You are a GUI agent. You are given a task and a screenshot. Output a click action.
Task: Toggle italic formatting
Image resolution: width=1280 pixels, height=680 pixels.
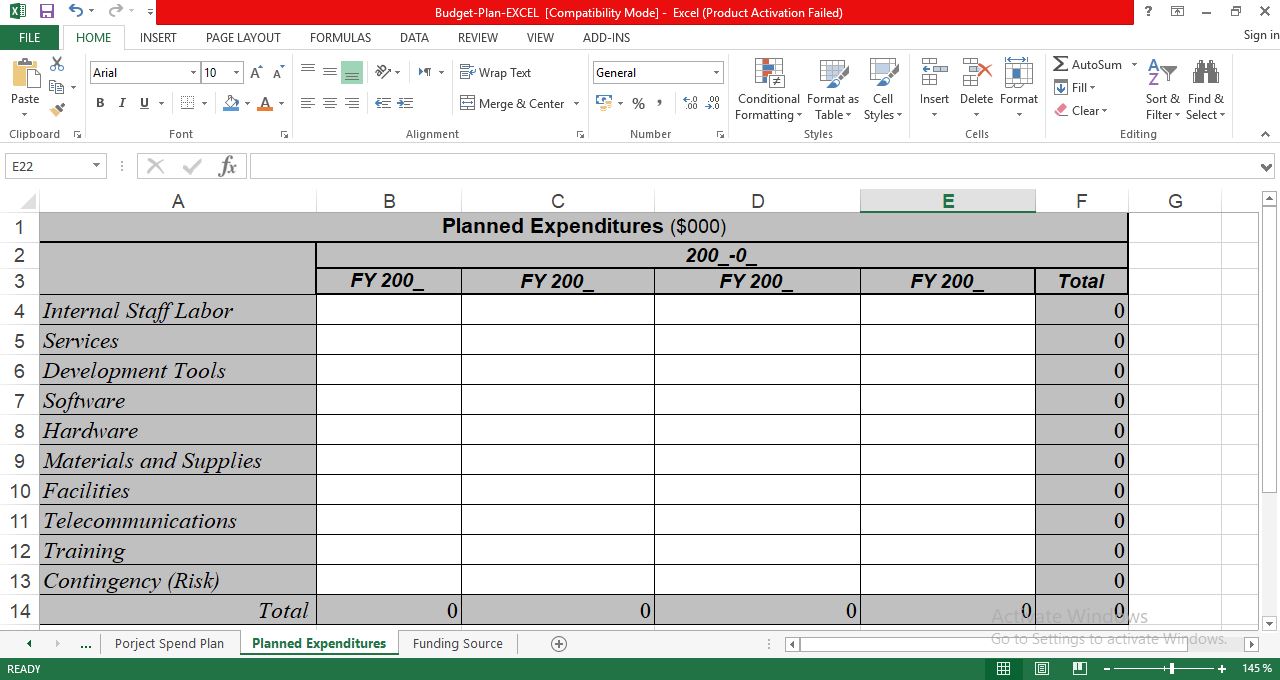click(x=121, y=103)
